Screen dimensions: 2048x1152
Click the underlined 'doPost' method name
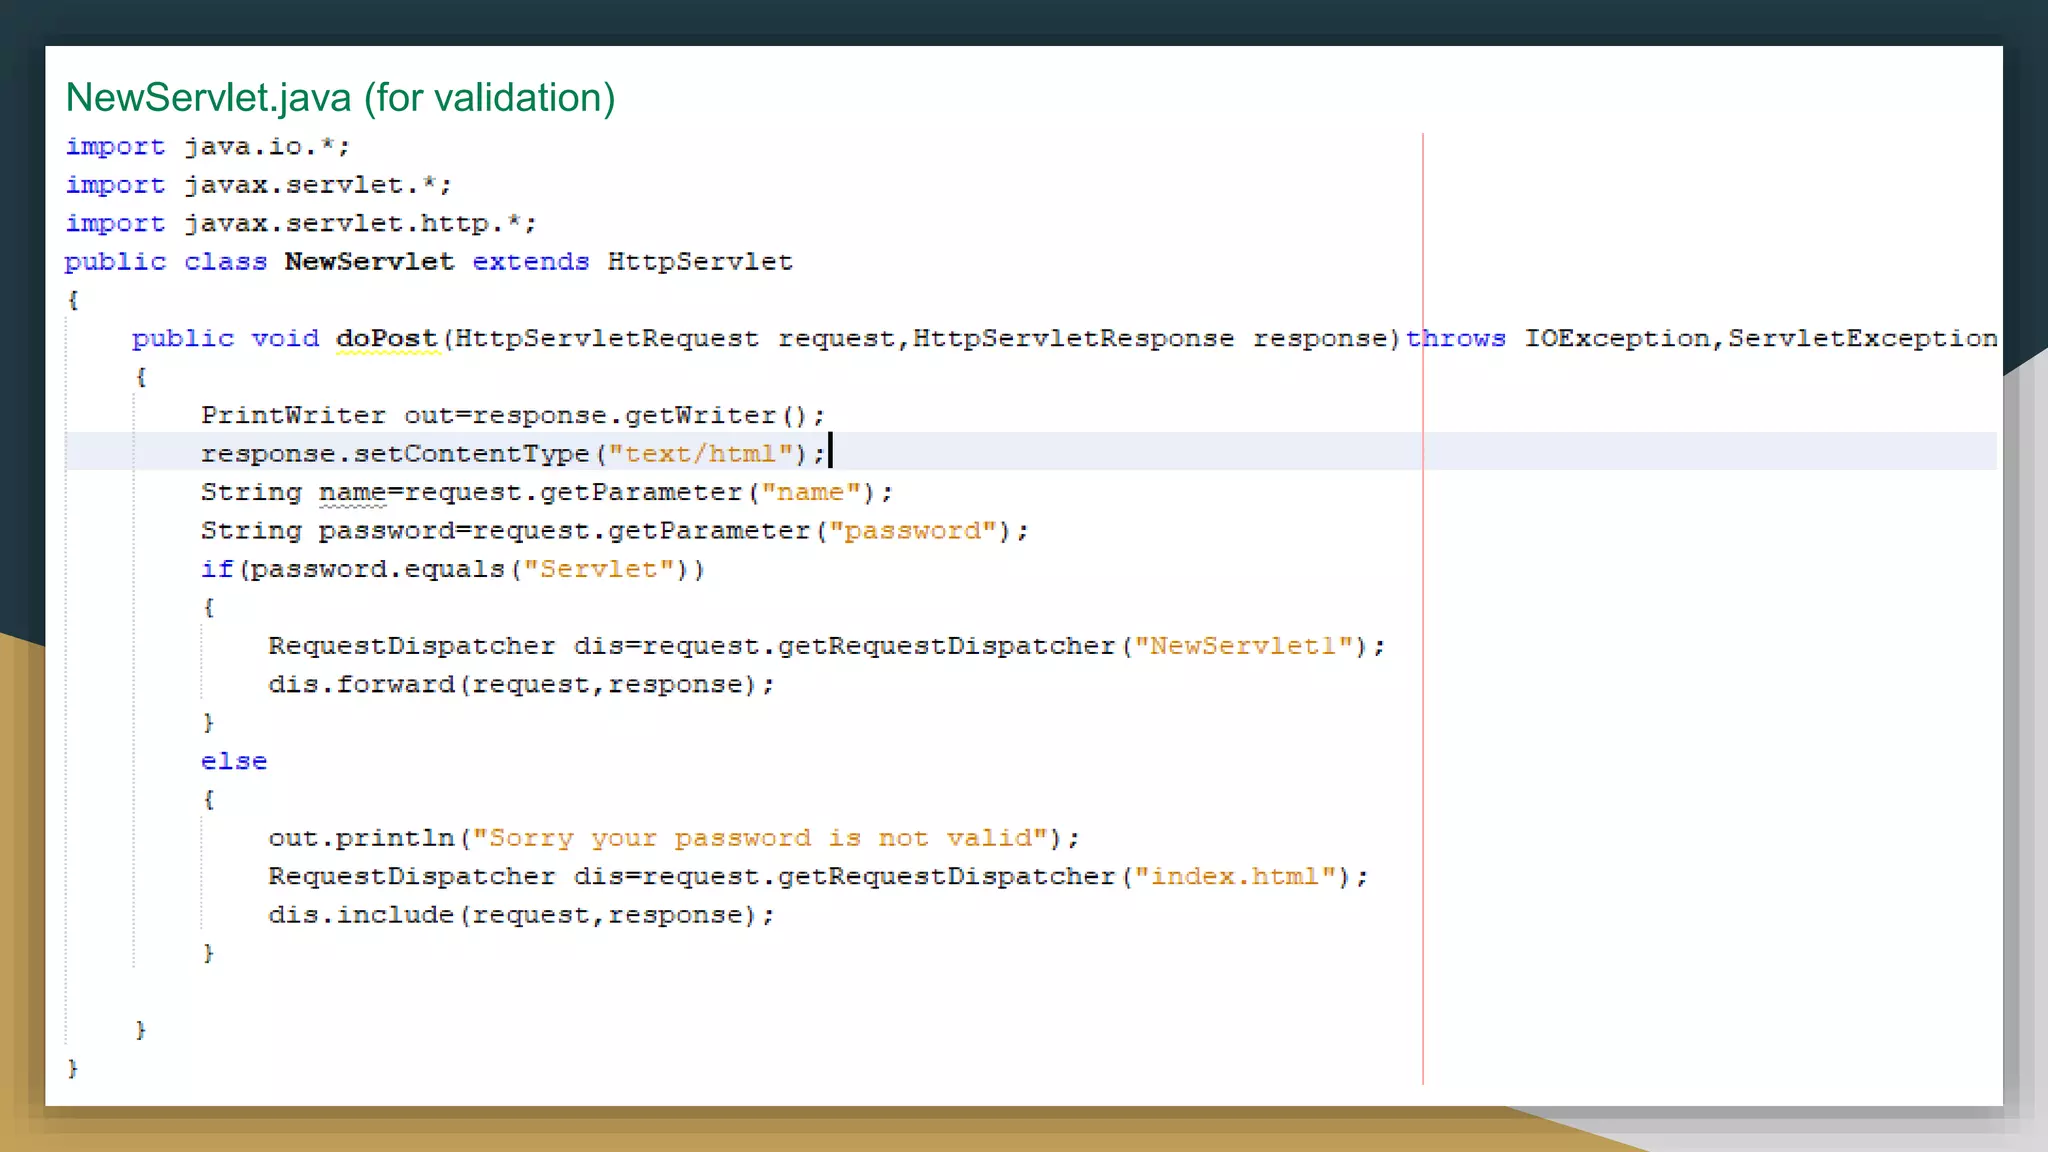click(387, 339)
